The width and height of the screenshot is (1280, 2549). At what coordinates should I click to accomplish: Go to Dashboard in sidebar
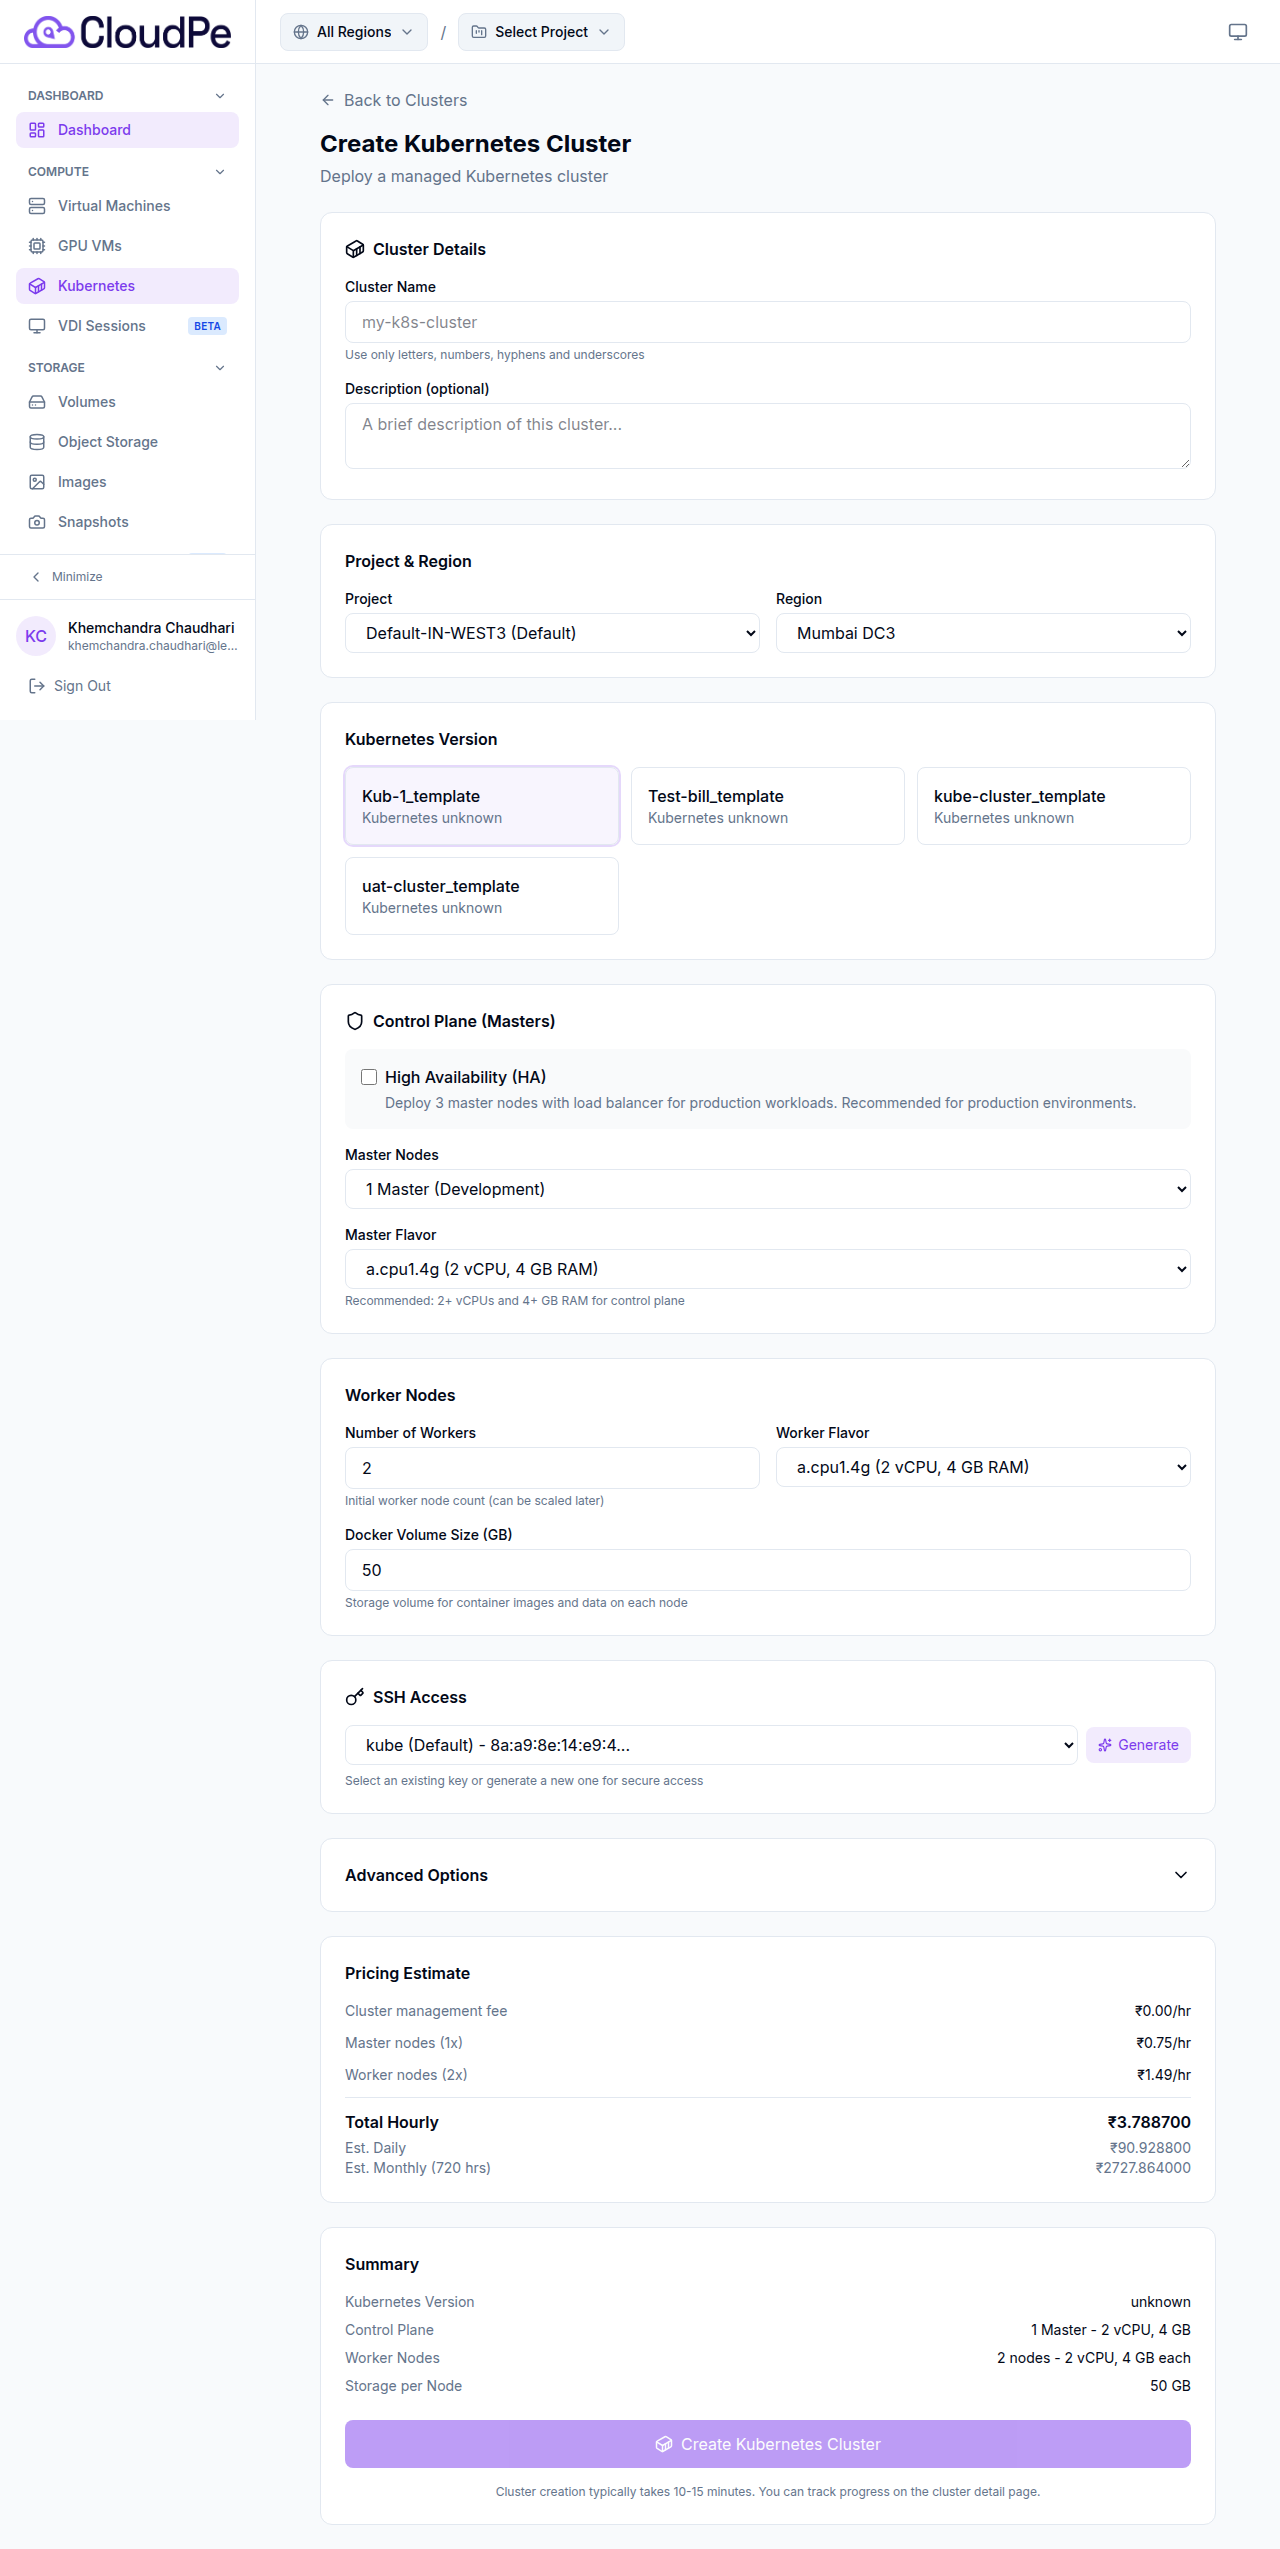(x=127, y=130)
